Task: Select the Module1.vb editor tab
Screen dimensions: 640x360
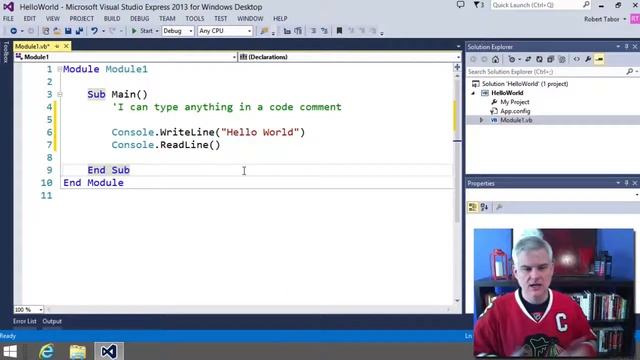Action: click(x=32, y=46)
